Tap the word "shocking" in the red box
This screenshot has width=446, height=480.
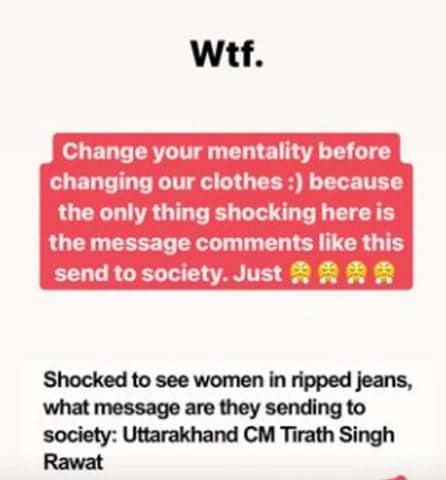point(265,213)
